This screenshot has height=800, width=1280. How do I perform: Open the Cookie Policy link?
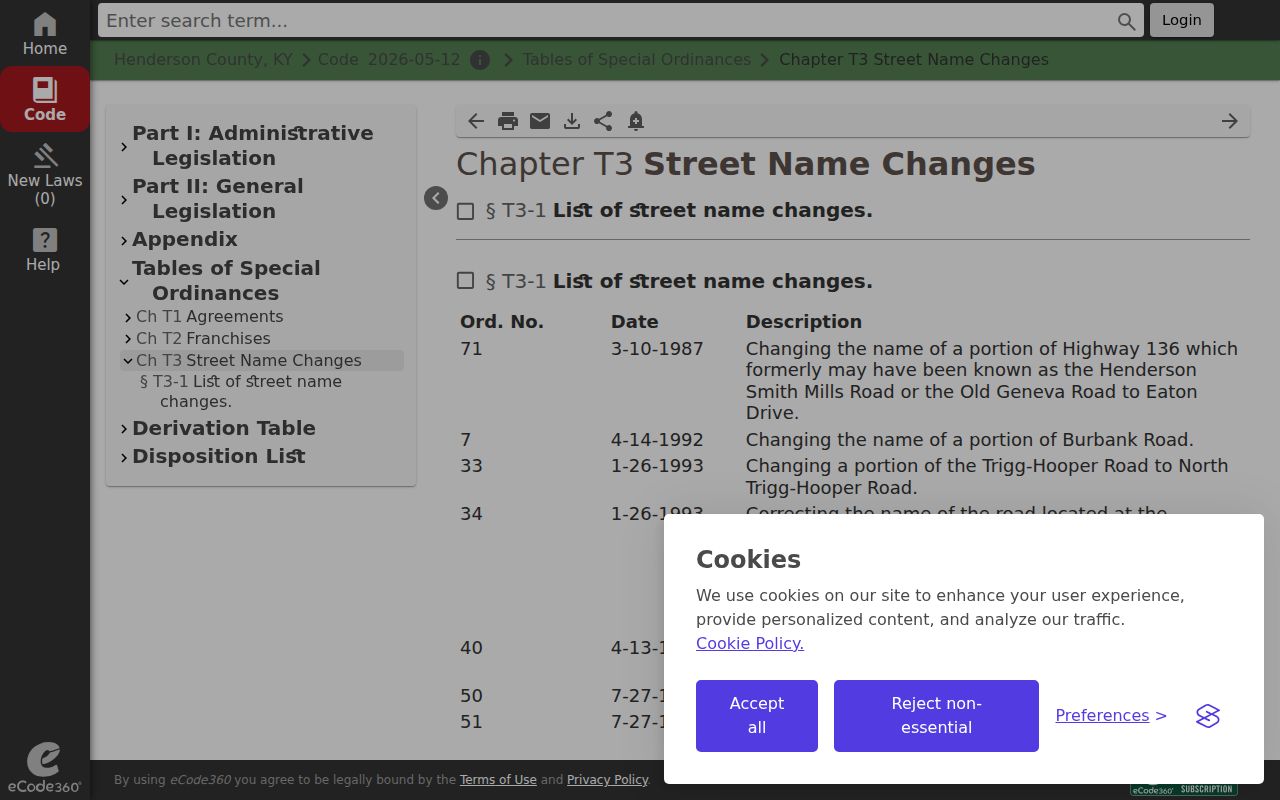pyautogui.click(x=750, y=643)
